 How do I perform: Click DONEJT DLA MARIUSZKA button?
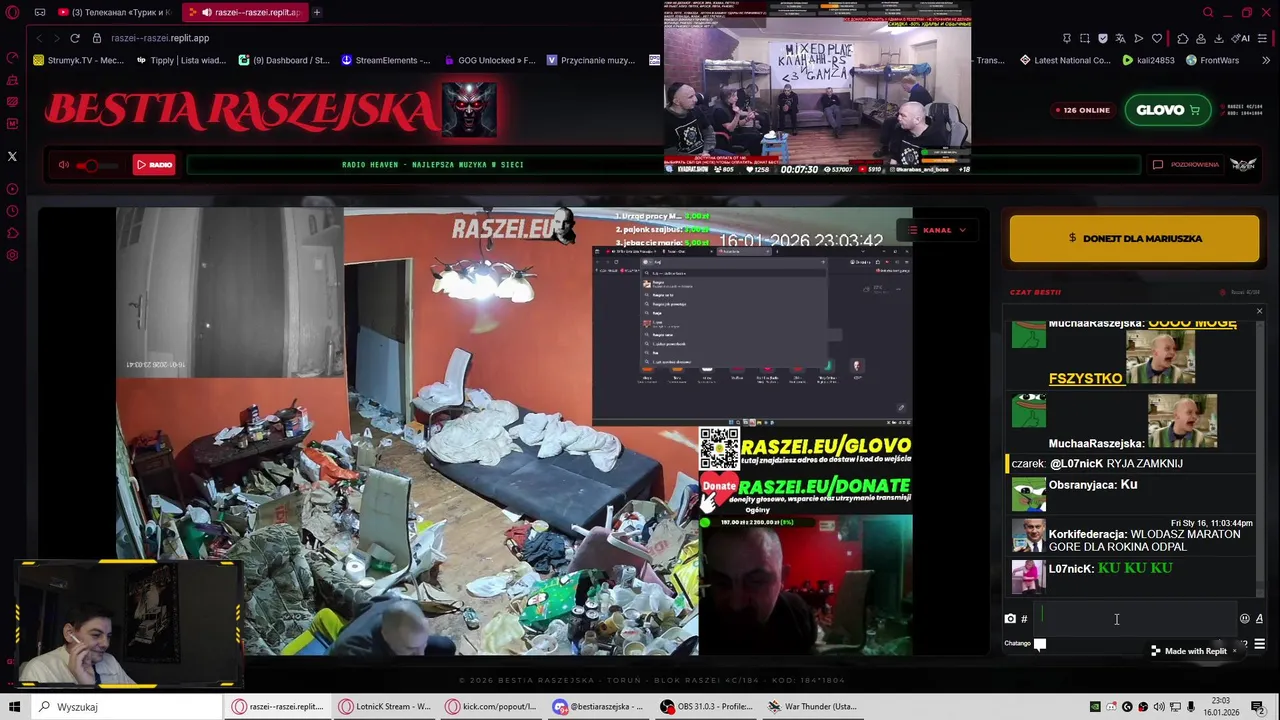[x=1134, y=238]
